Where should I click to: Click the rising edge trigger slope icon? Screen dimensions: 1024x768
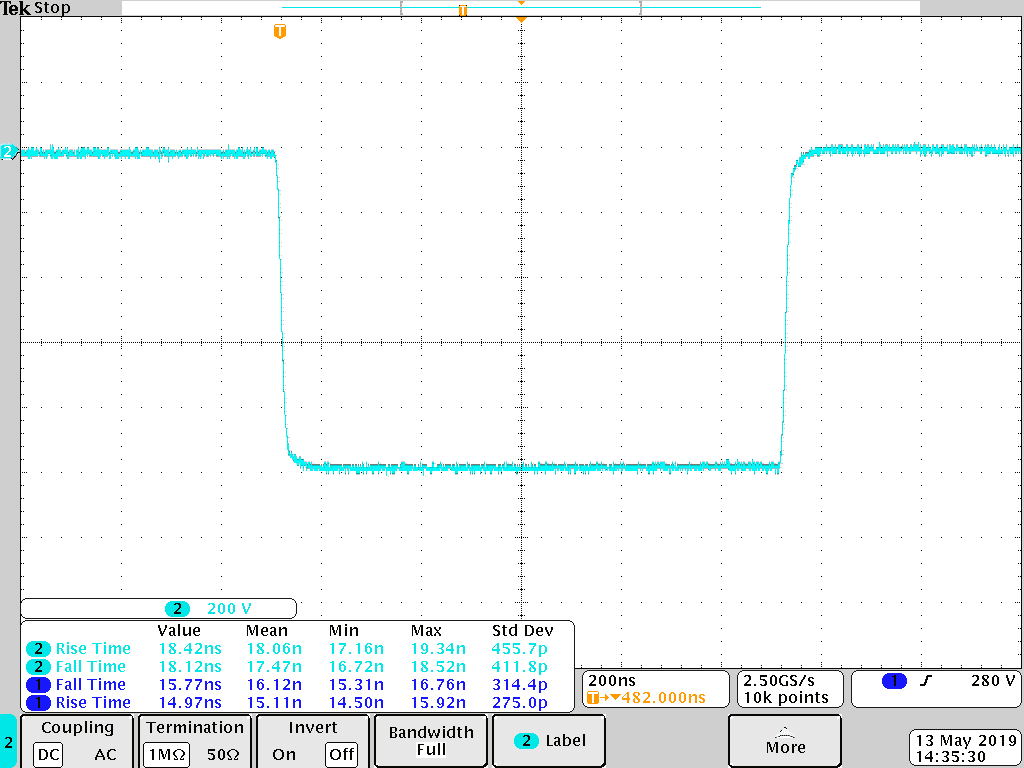926,681
